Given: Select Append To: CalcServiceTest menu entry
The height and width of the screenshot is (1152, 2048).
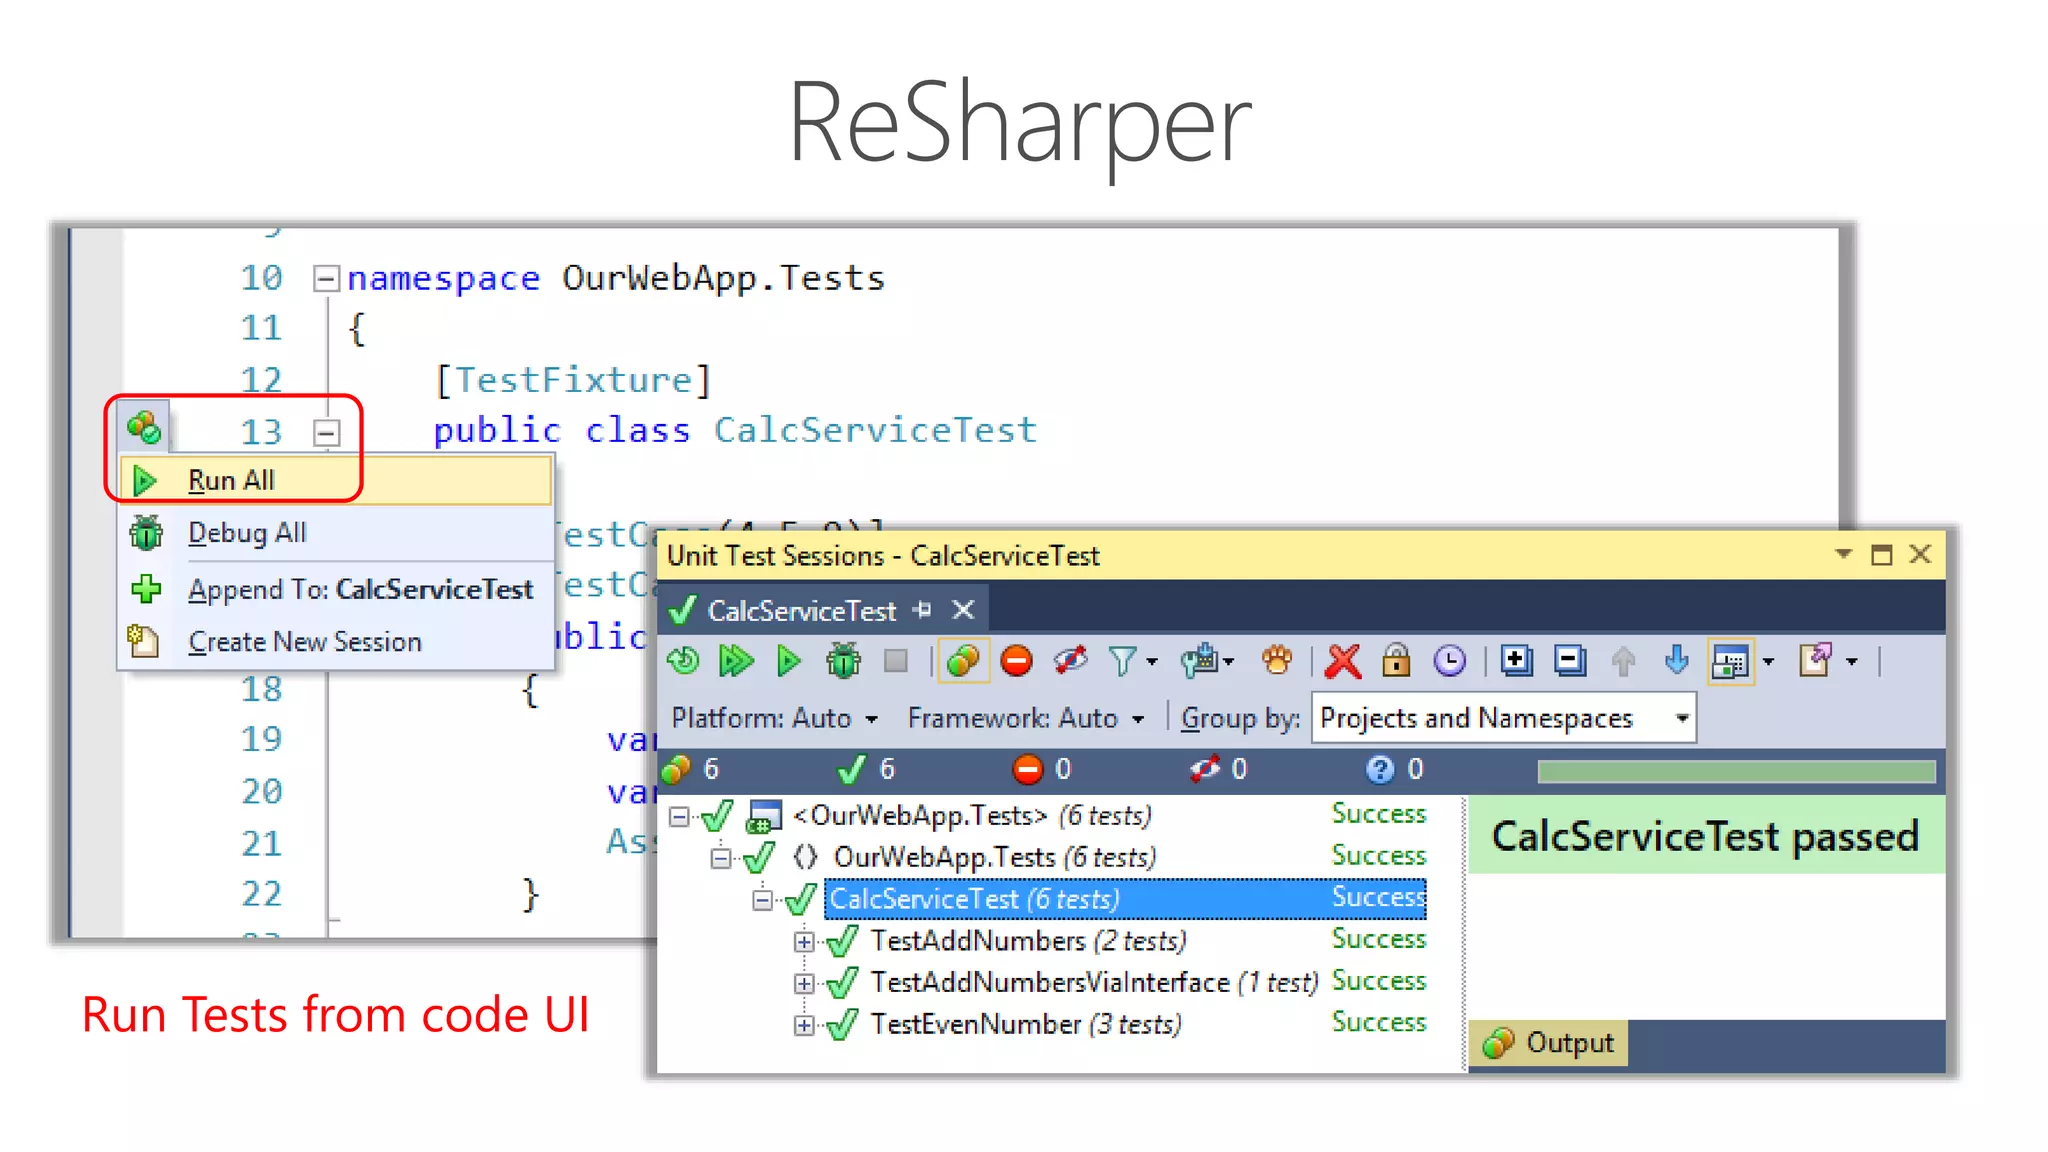Looking at the screenshot, I should tap(336, 589).
